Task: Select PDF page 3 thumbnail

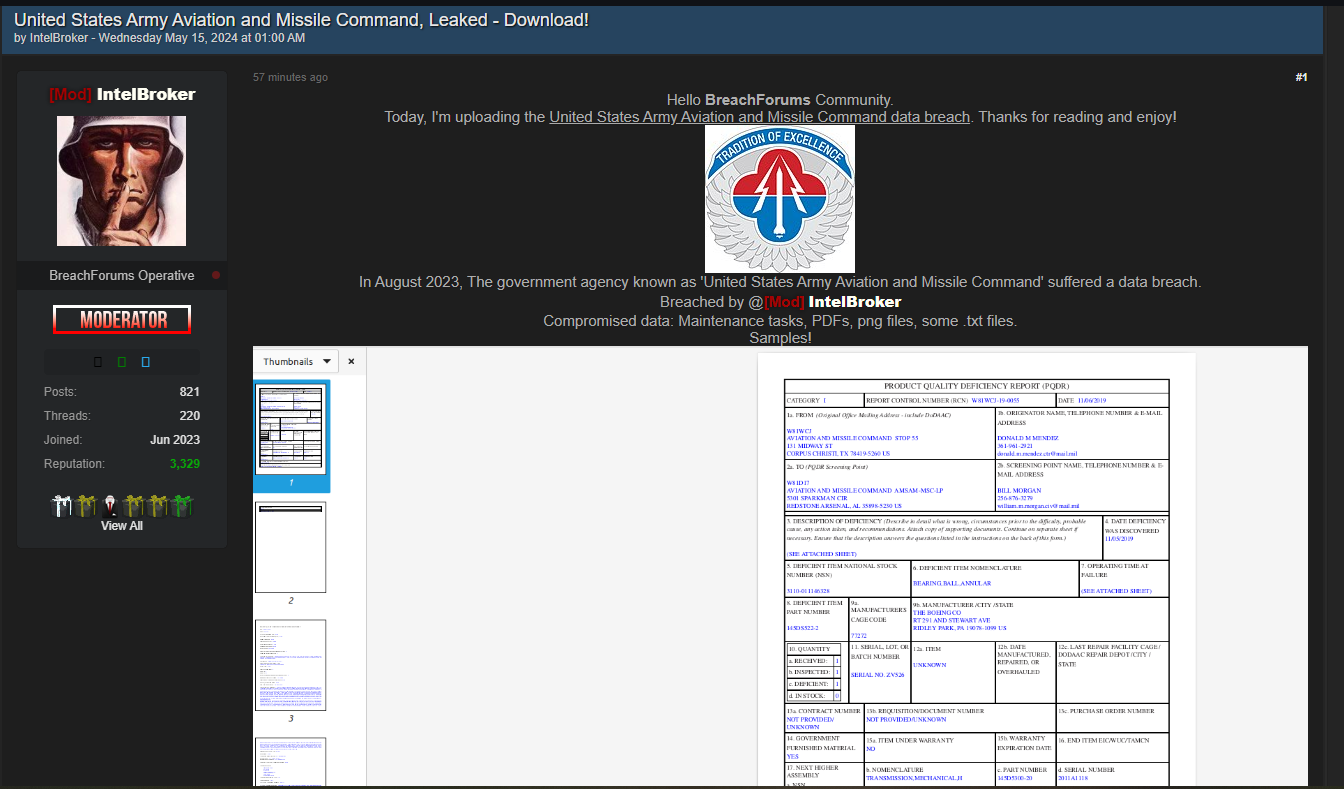Action: (291, 665)
